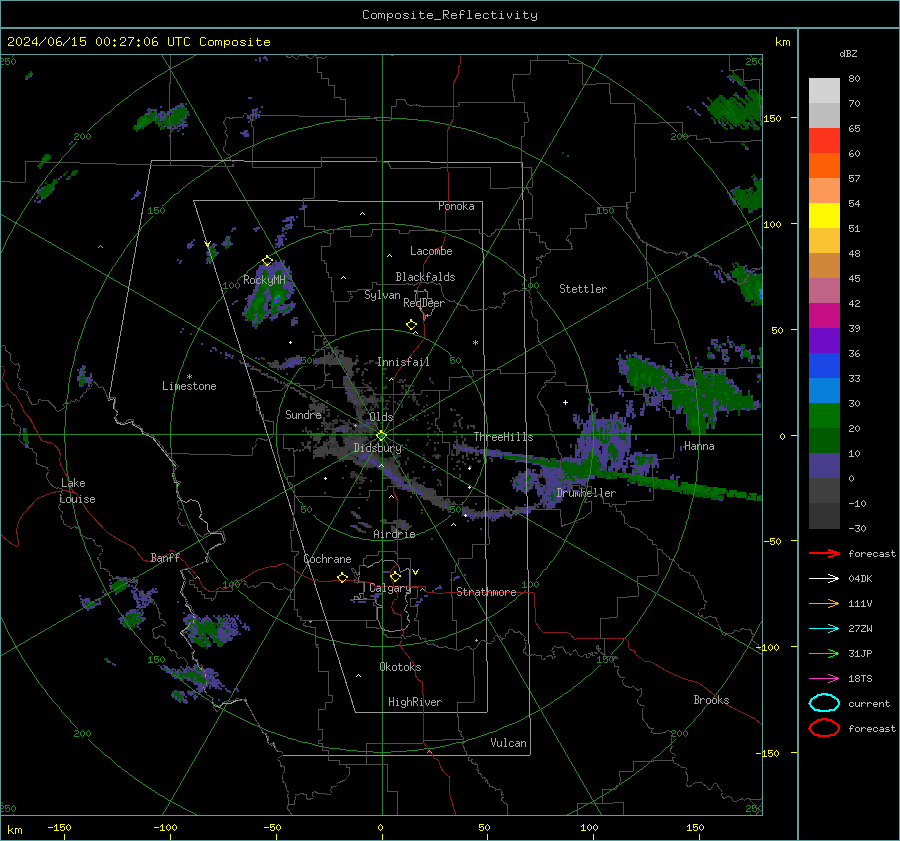Click the red forecast ellipse icon

pyautogui.click(x=824, y=728)
